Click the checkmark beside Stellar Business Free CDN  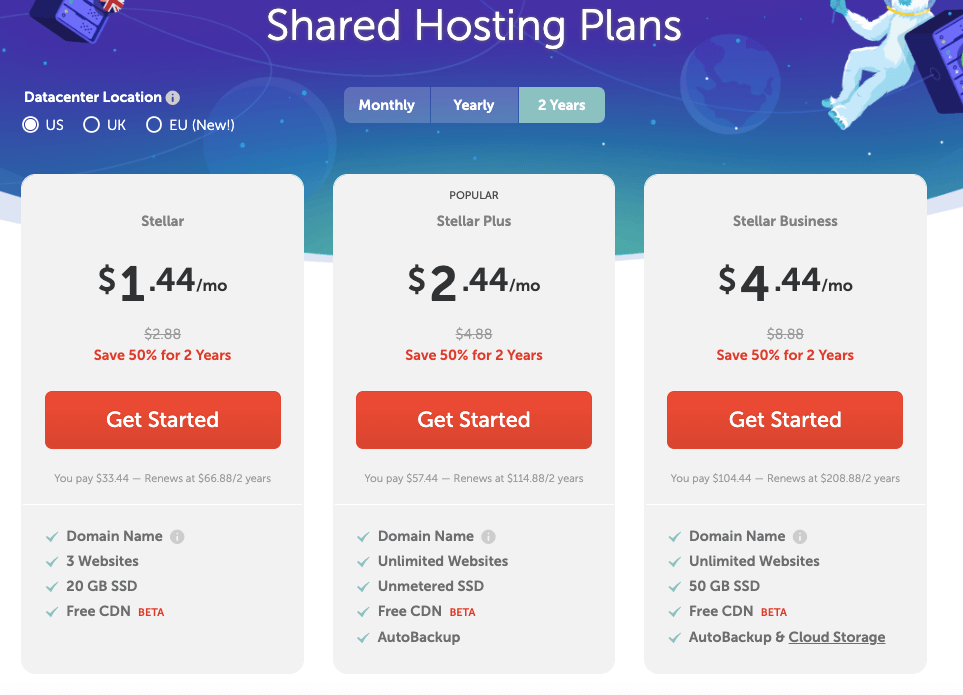coord(675,611)
